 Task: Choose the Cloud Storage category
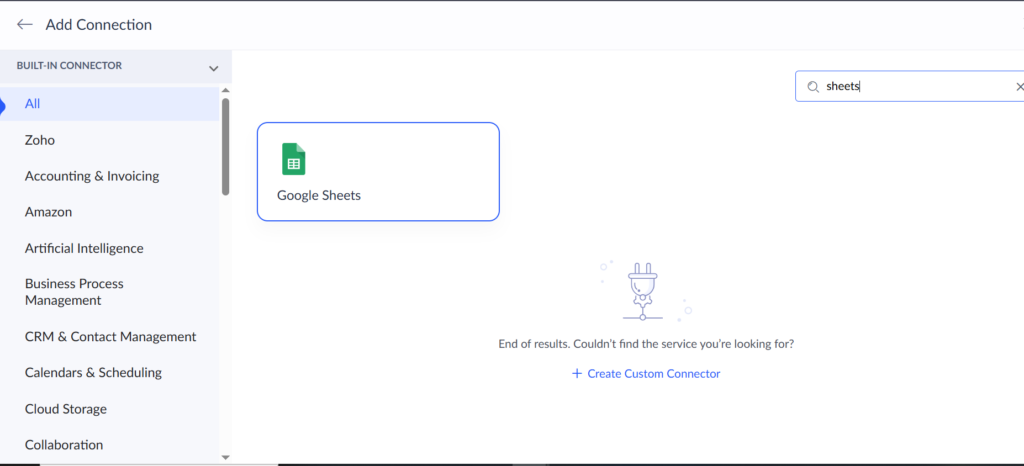pos(66,409)
